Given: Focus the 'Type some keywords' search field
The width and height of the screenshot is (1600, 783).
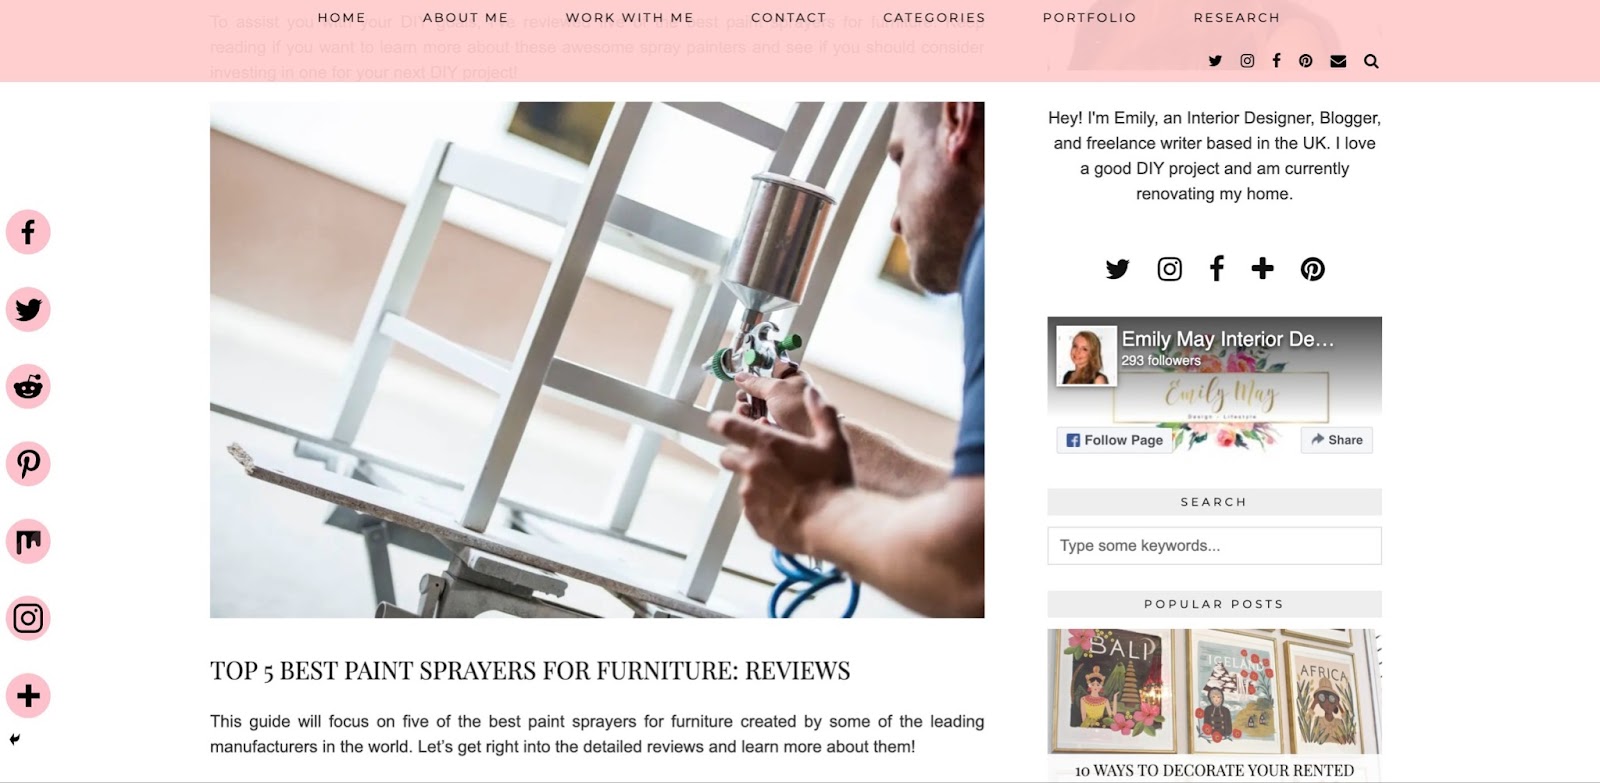Looking at the screenshot, I should tap(1214, 546).
